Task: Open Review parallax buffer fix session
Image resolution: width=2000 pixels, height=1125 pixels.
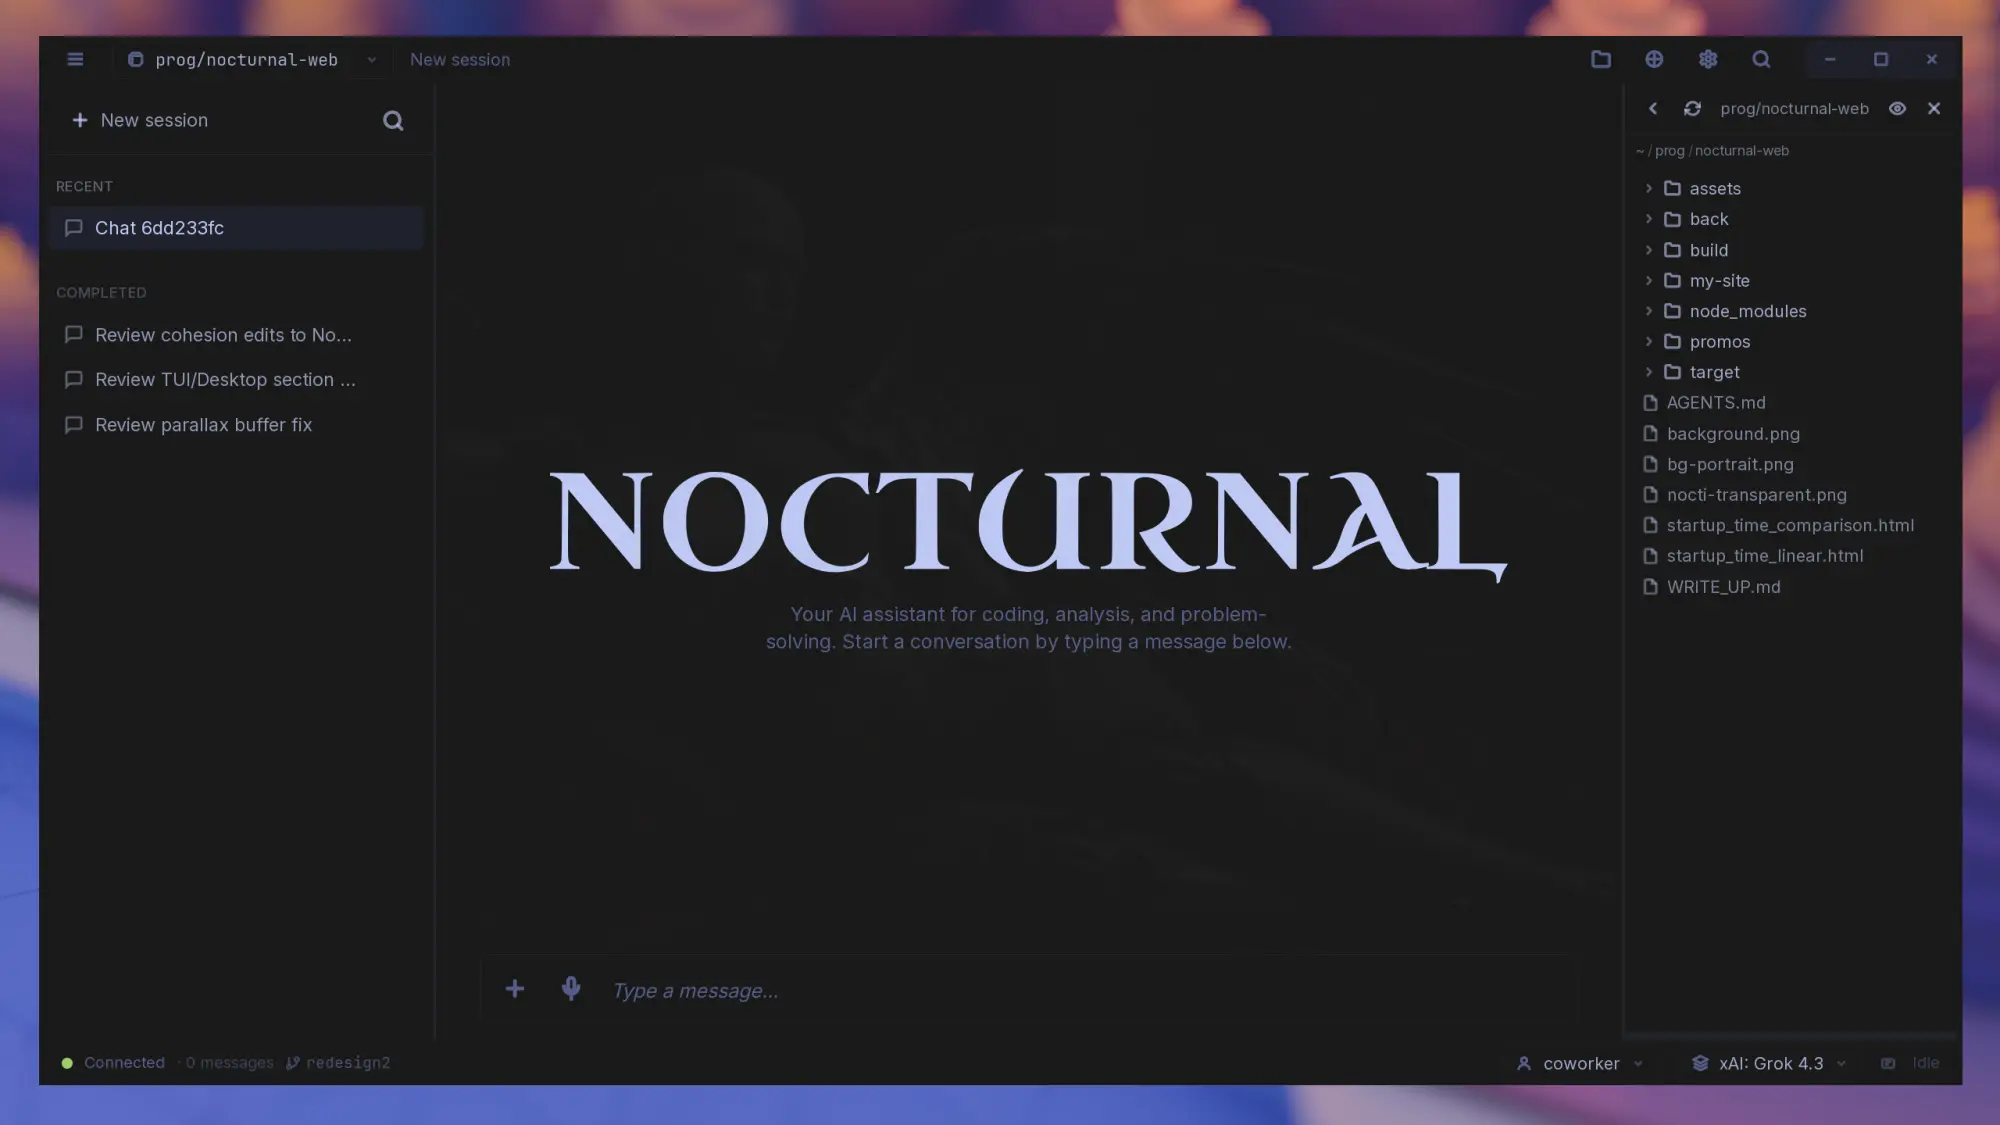Action: 236,425
